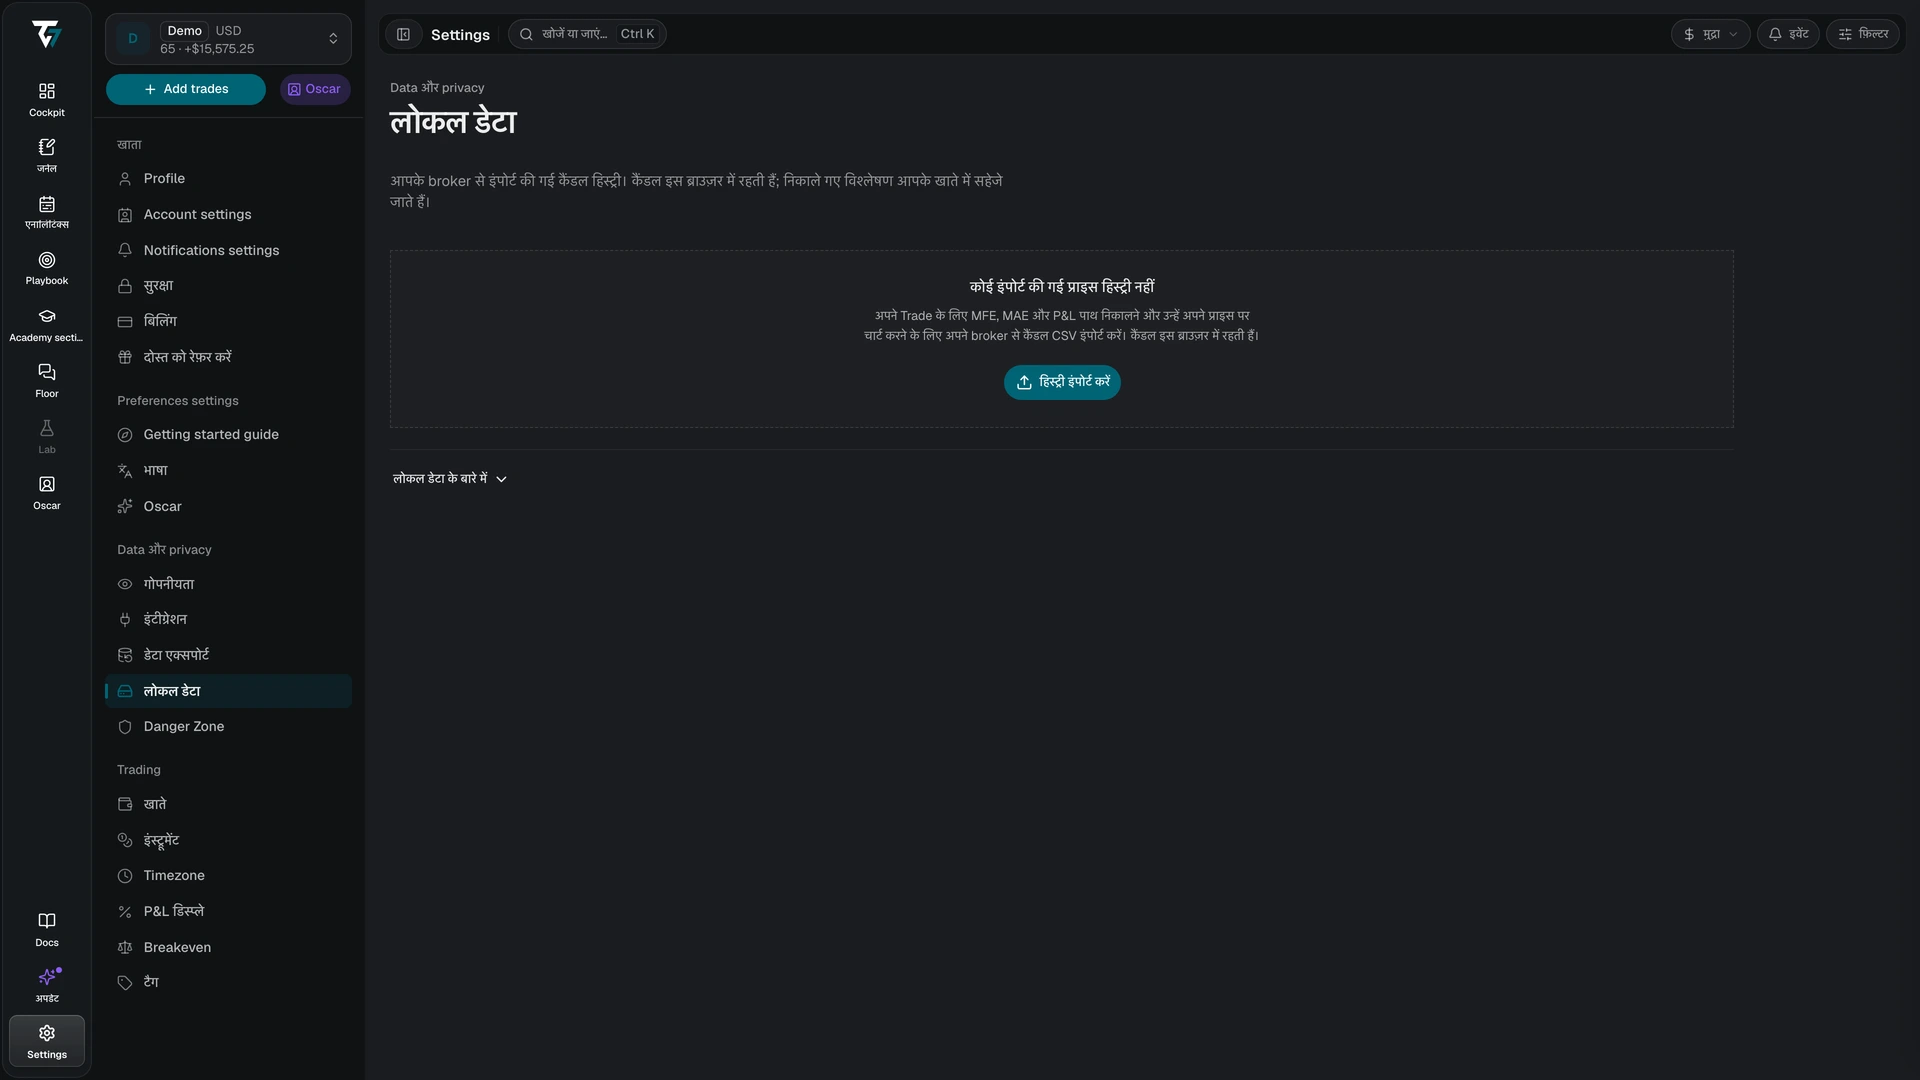Open Breakeven settings
Screen dimensions: 1920x1080
[x=228, y=948]
